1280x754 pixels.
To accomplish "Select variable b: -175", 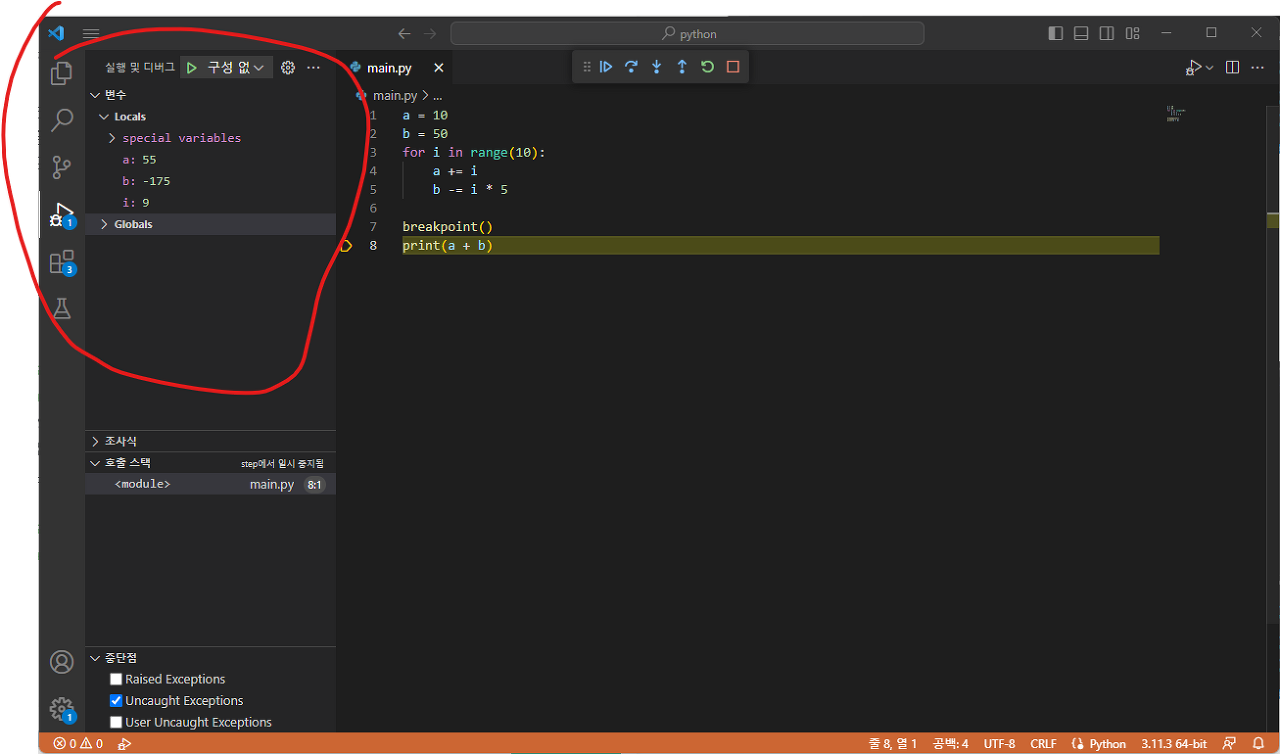I will [x=211, y=181].
